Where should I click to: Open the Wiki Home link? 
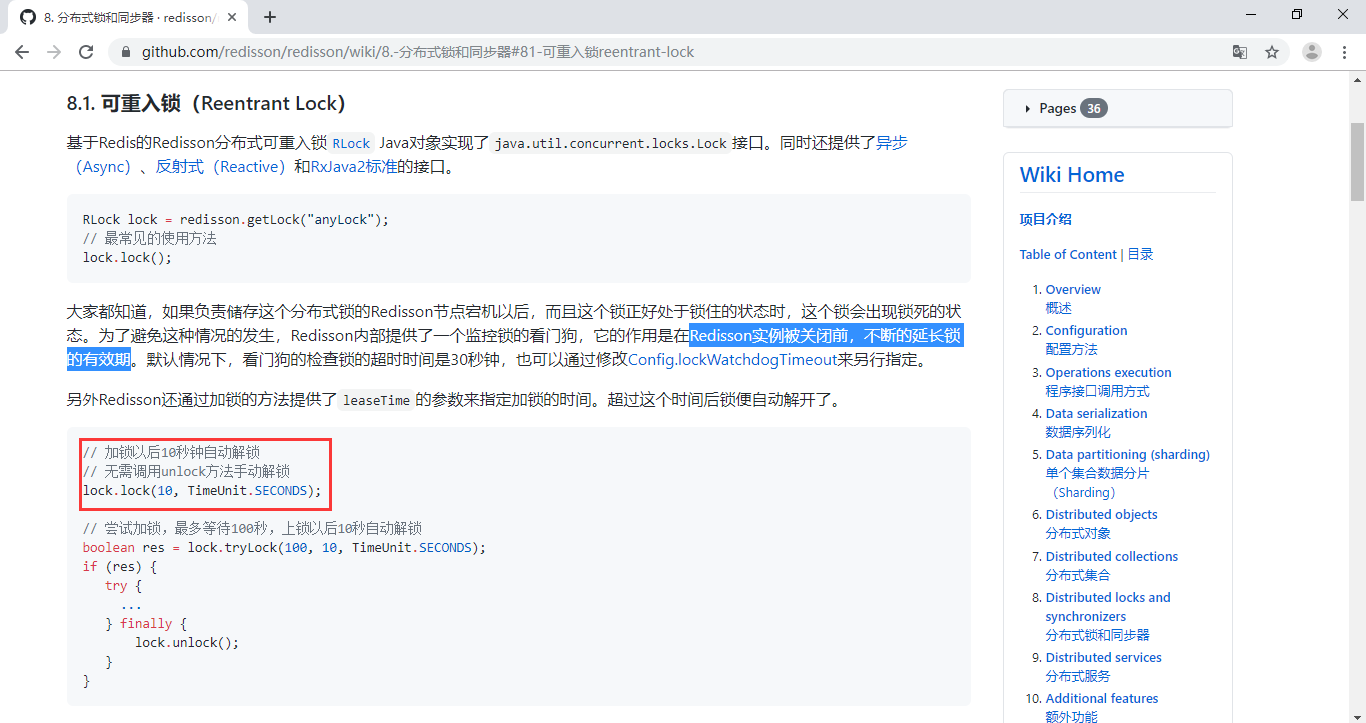[x=1072, y=175]
